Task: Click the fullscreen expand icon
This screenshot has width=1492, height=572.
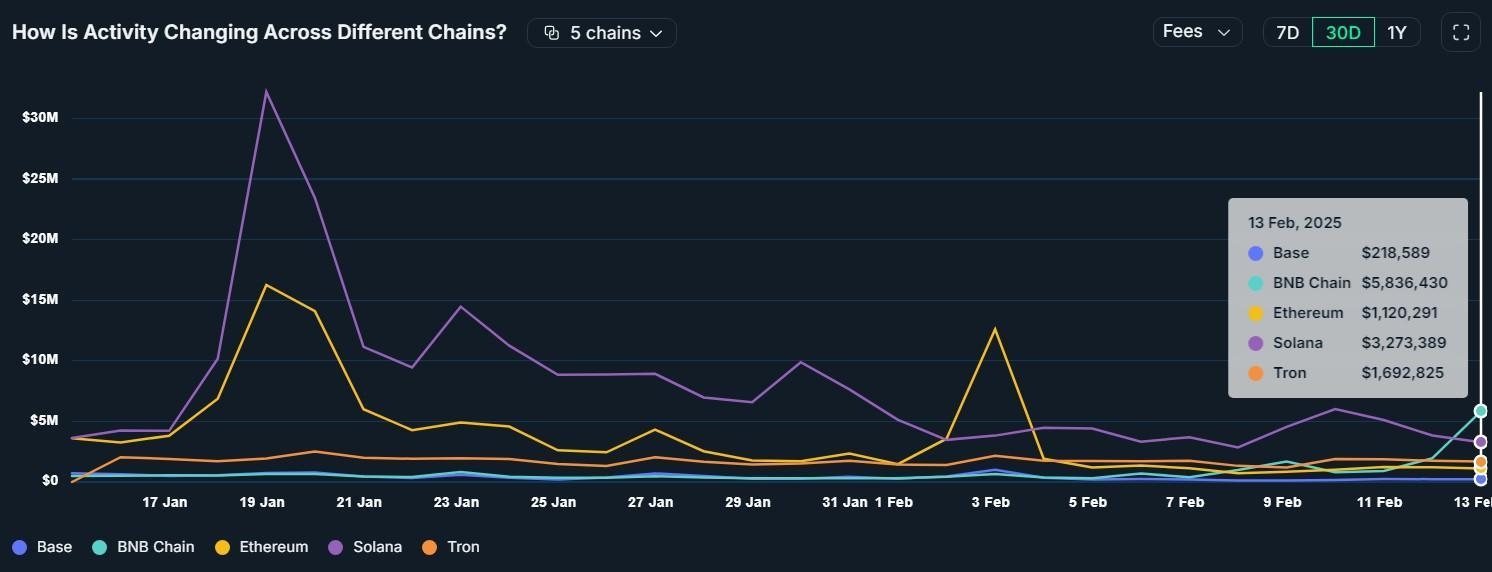Action: pyautogui.click(x=1460, y=32)
